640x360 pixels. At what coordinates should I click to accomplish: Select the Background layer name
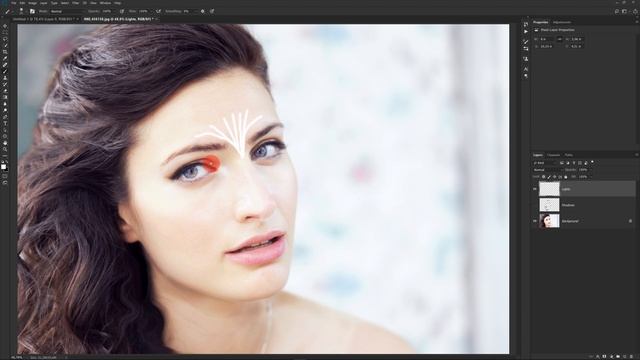570,221
